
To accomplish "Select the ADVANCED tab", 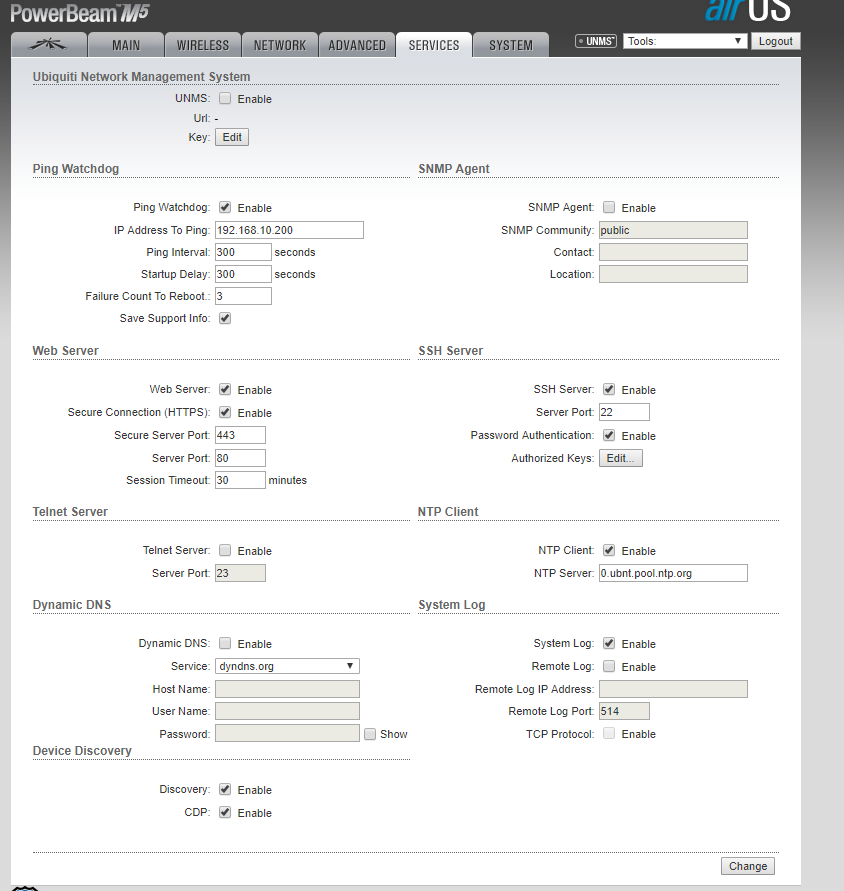I will click(x=357, y=45).
